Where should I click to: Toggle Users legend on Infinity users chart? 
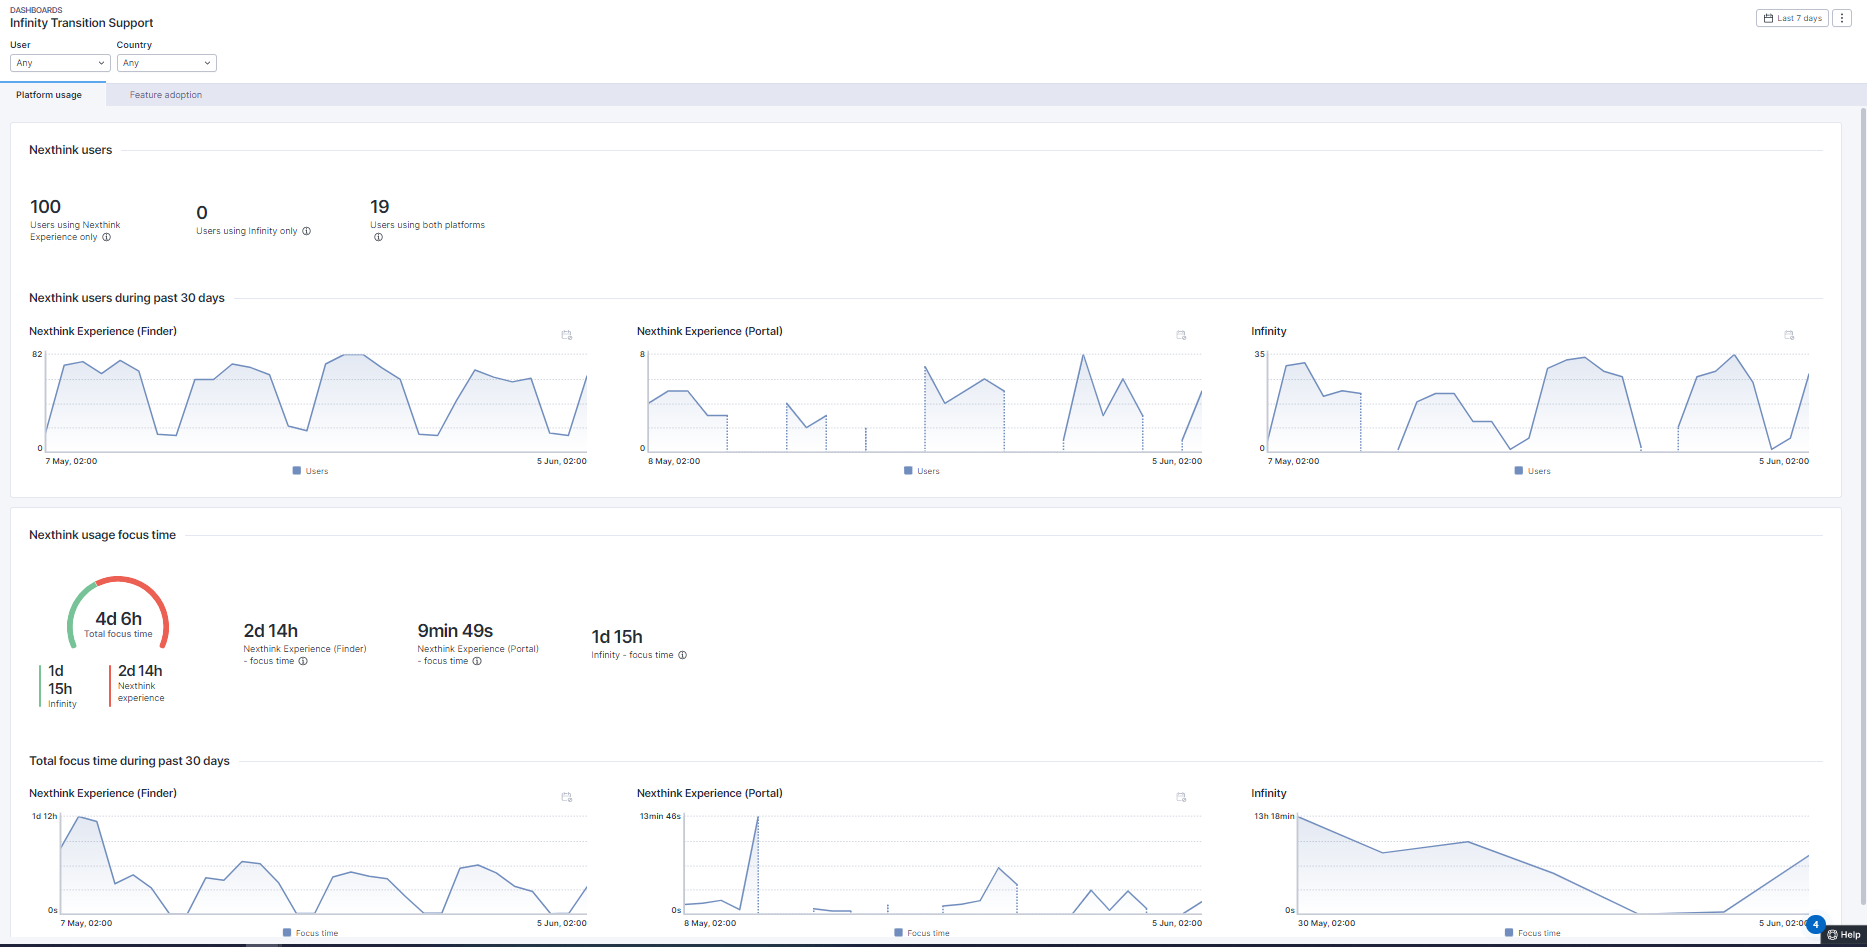[1533, 471]
